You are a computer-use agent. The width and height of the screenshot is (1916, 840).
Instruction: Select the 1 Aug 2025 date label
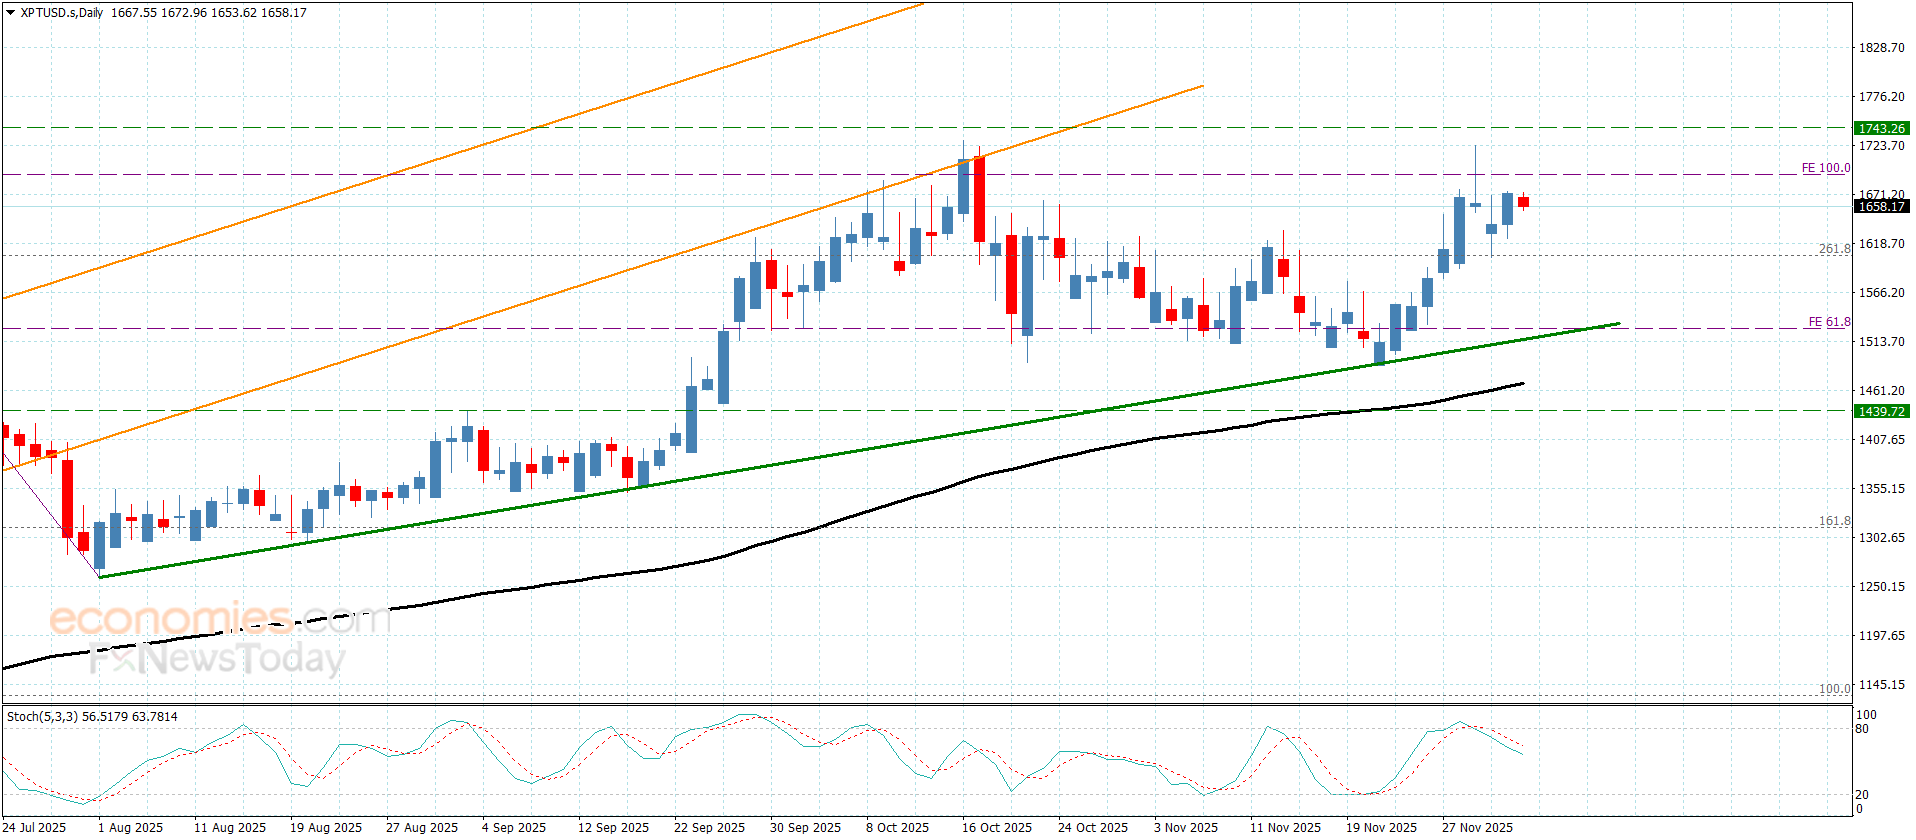(x=130, y=827)
